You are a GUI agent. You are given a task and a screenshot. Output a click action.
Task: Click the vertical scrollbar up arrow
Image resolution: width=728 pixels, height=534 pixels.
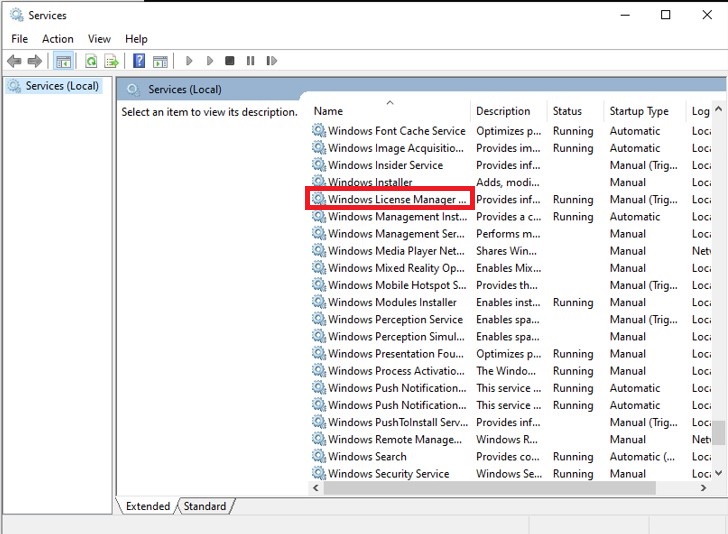[719, 109]
